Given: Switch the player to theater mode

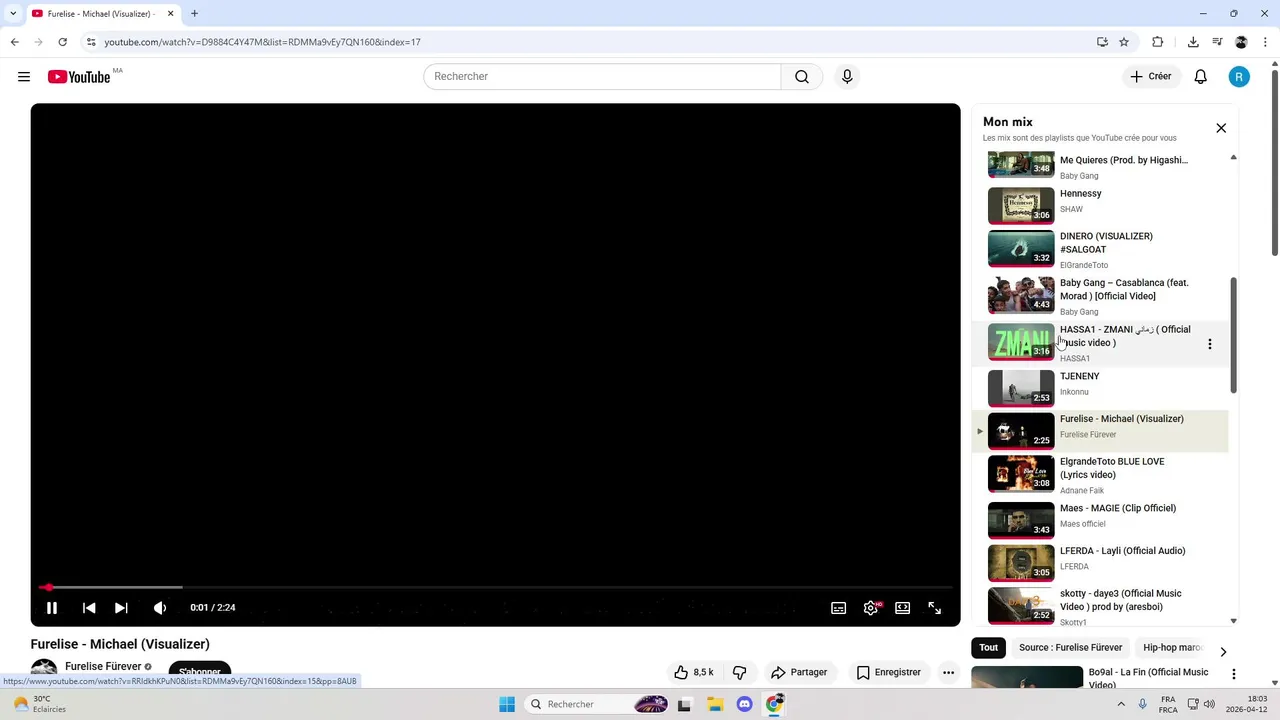Looking at the screenshot, I should (x=903, y=608).
